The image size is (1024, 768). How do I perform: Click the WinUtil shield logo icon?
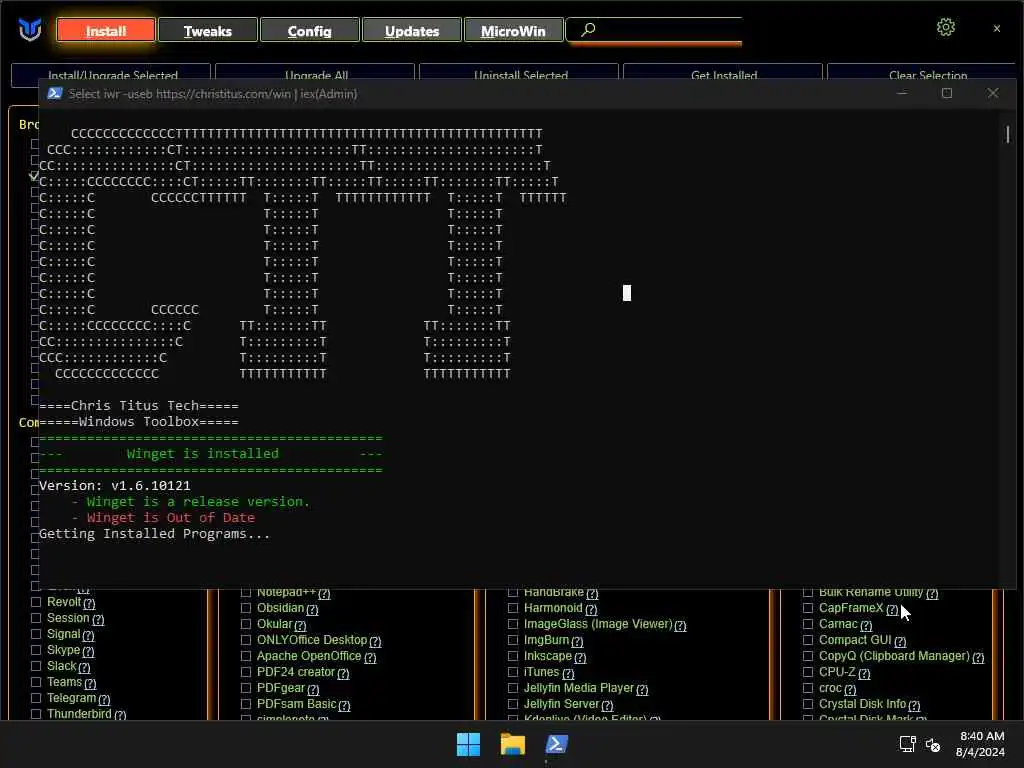click(x=30, y=29)
